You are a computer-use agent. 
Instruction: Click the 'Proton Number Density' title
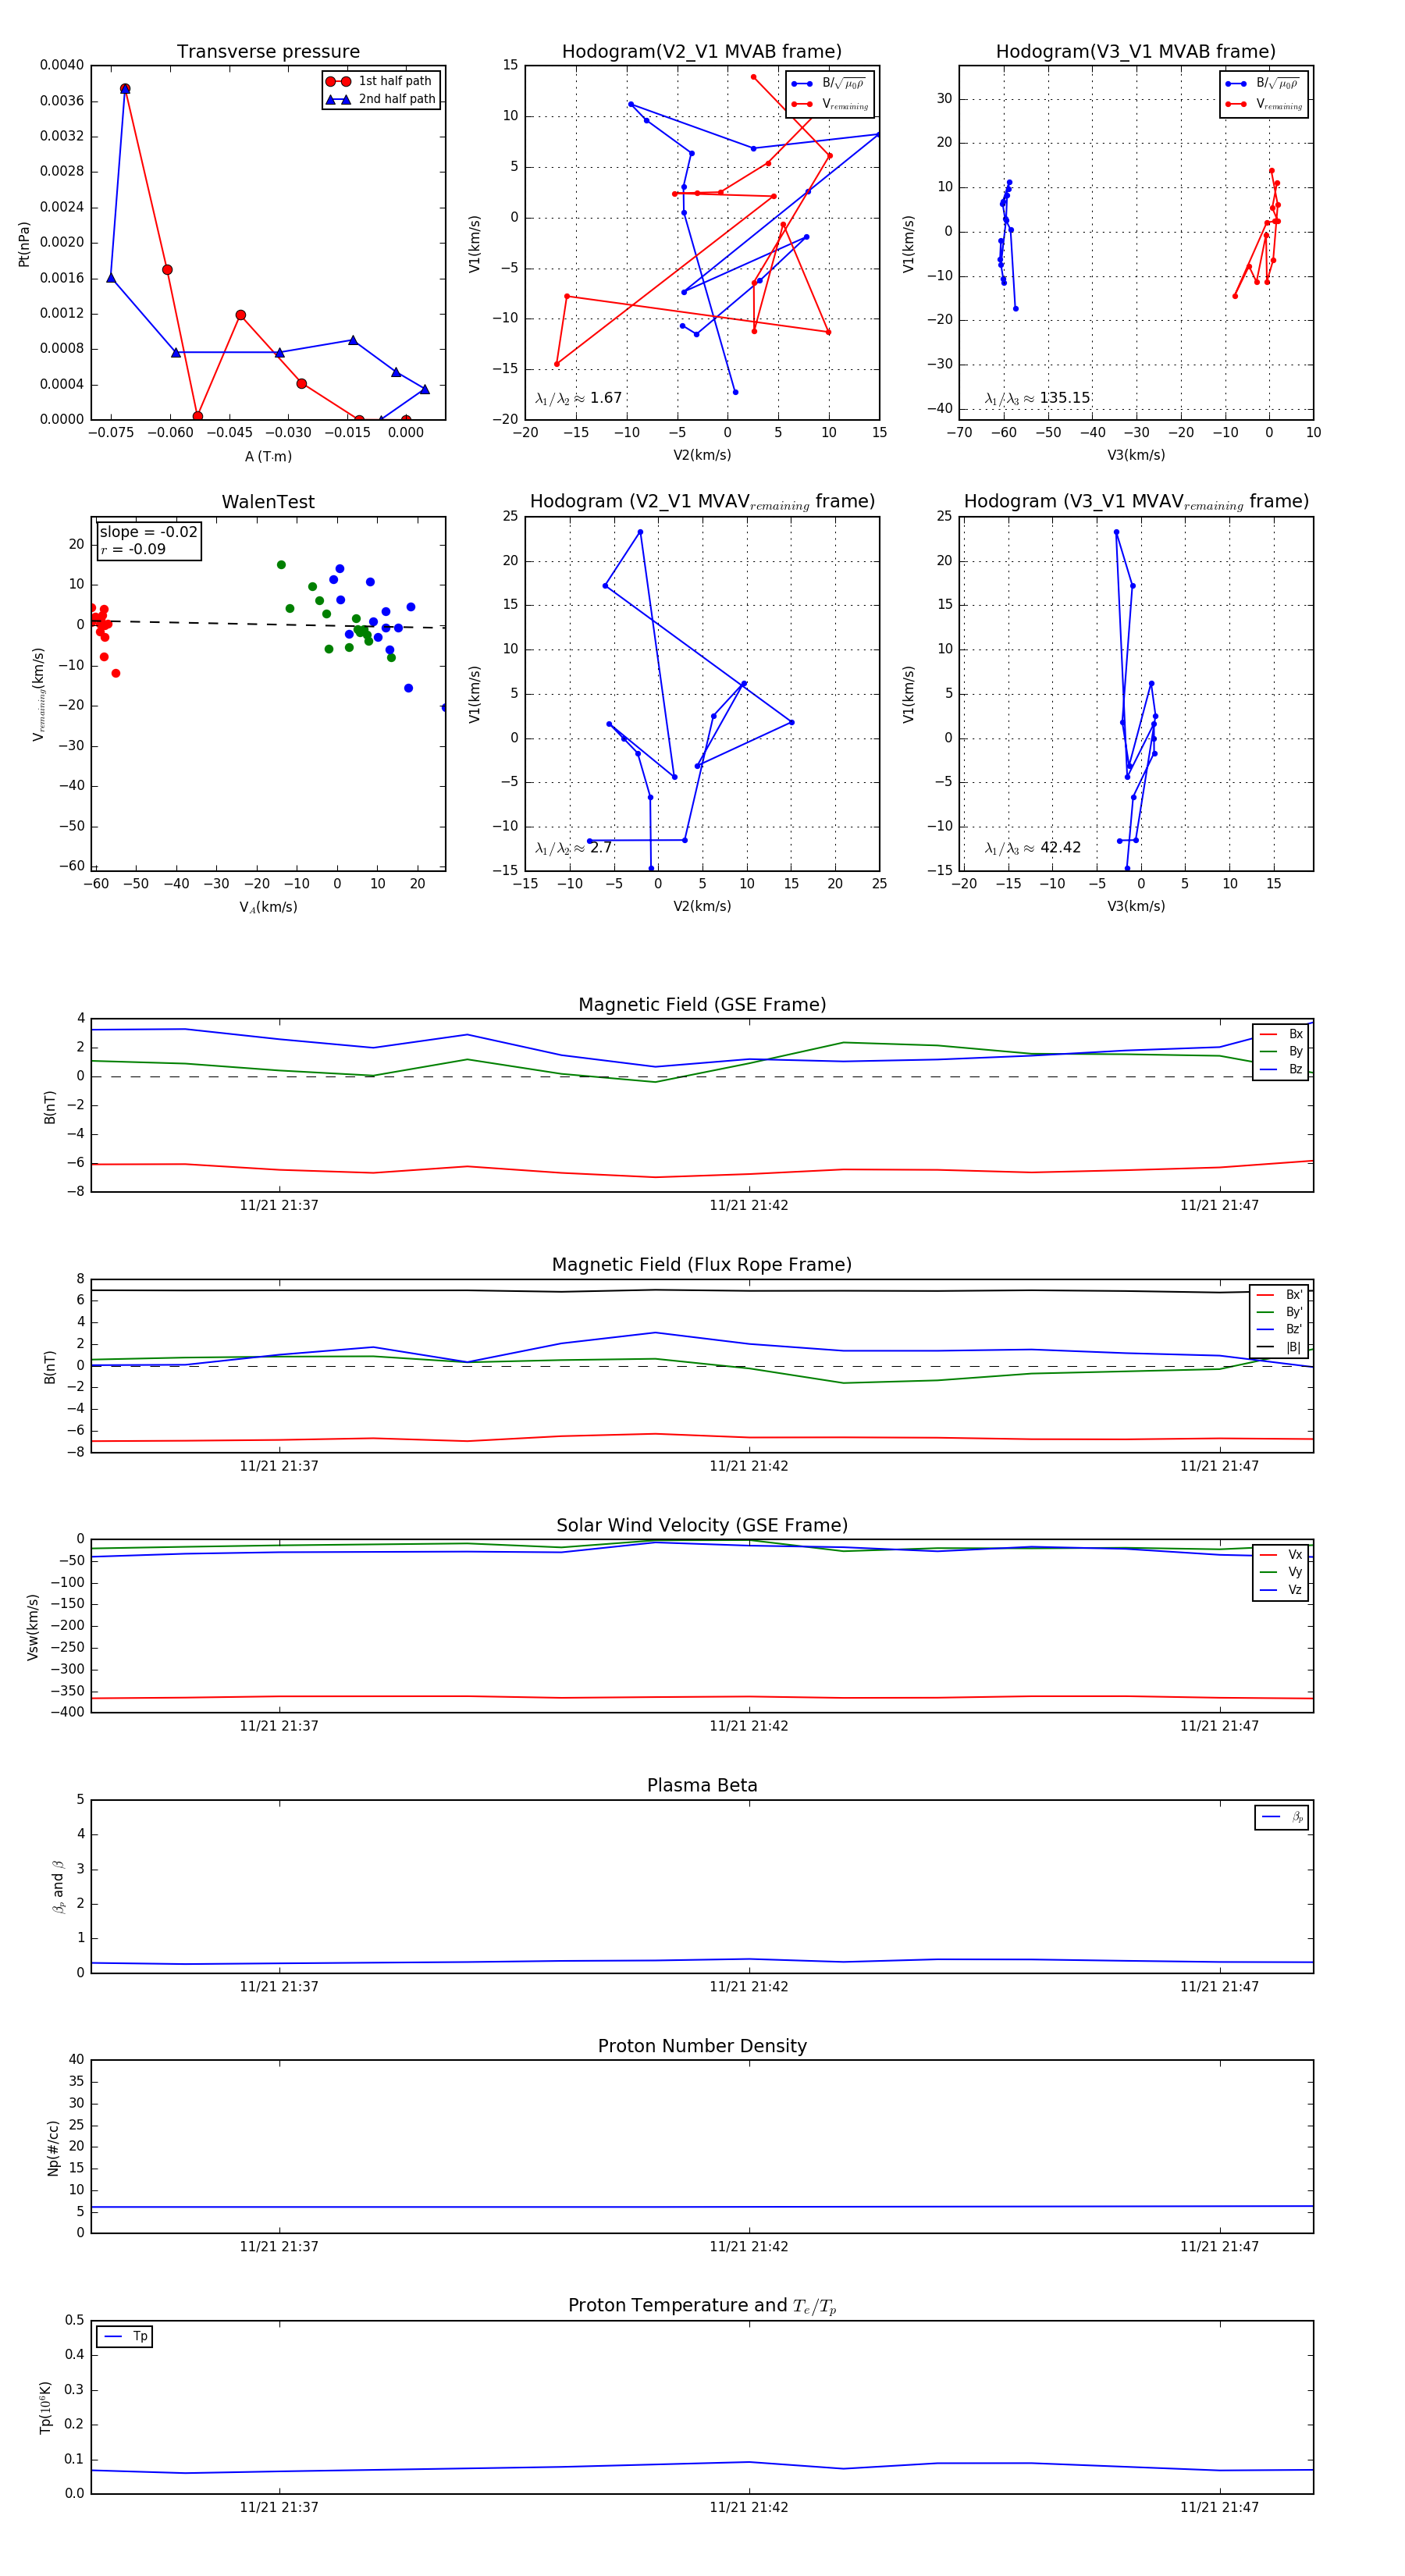point(702,2046)
